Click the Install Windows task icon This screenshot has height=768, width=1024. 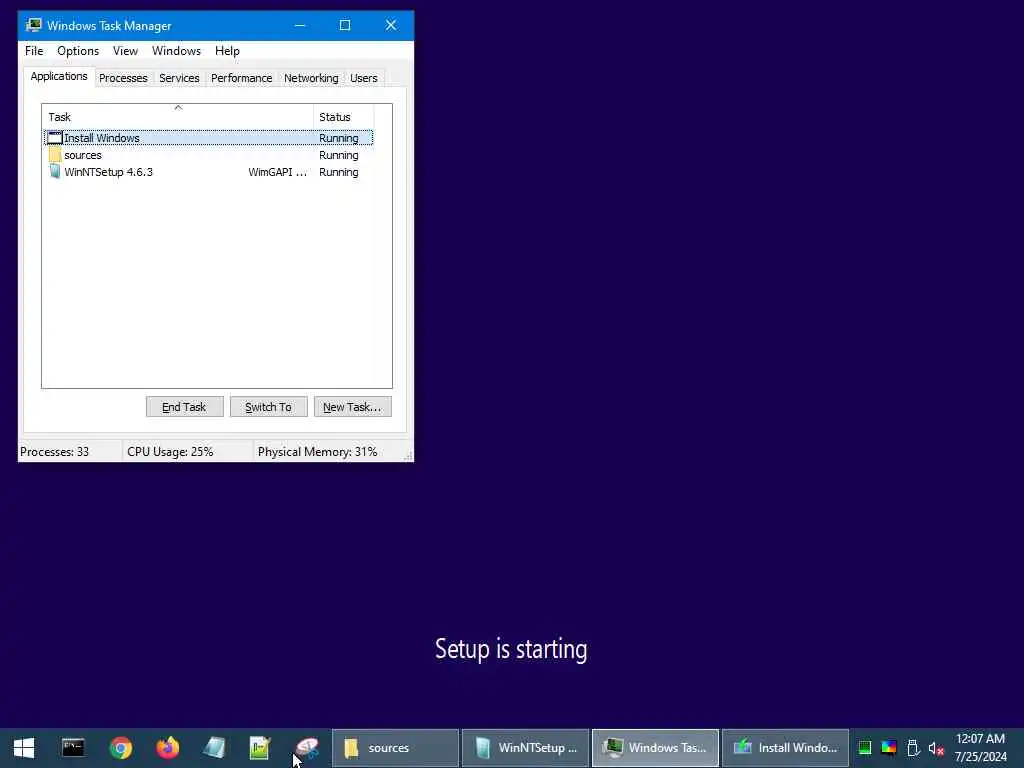pos(55,138)
